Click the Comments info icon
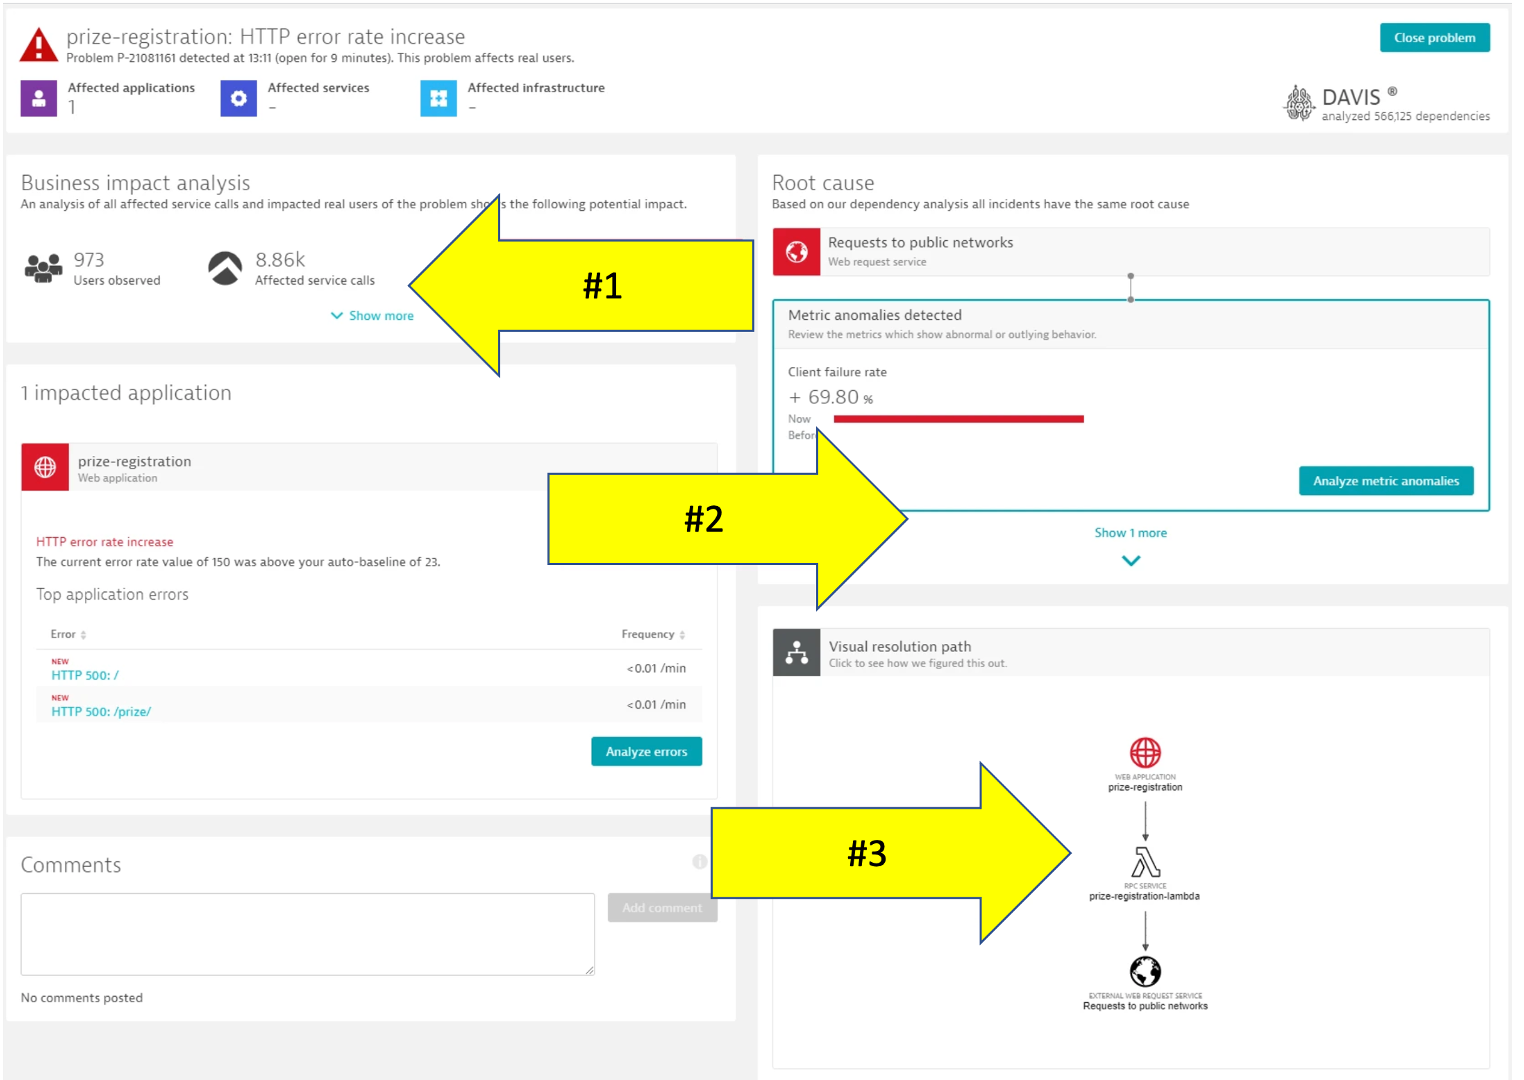This screenshot has width=1524, height=1080. coord(700,861)
